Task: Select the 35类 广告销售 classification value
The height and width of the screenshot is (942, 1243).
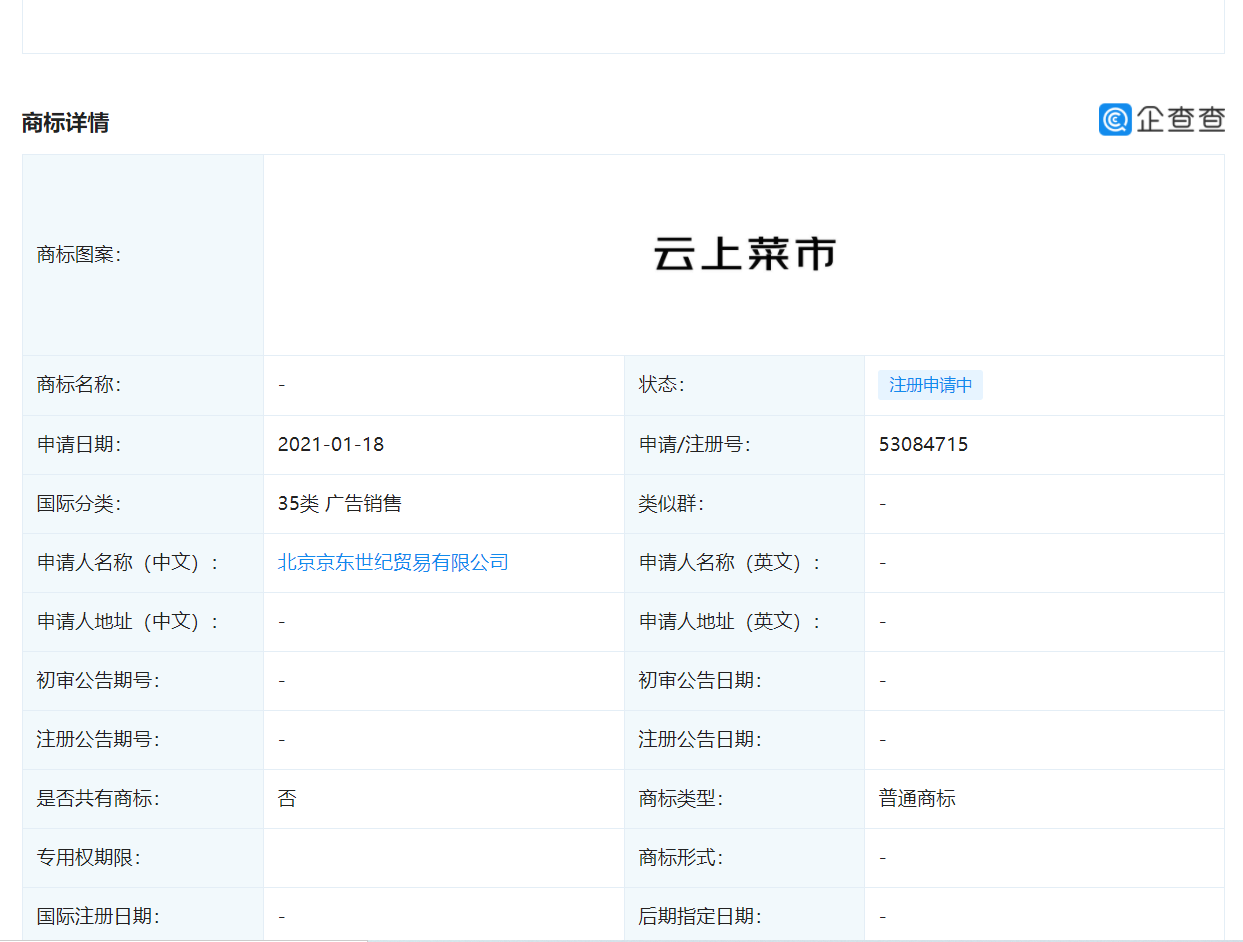Action: [340, 504]
